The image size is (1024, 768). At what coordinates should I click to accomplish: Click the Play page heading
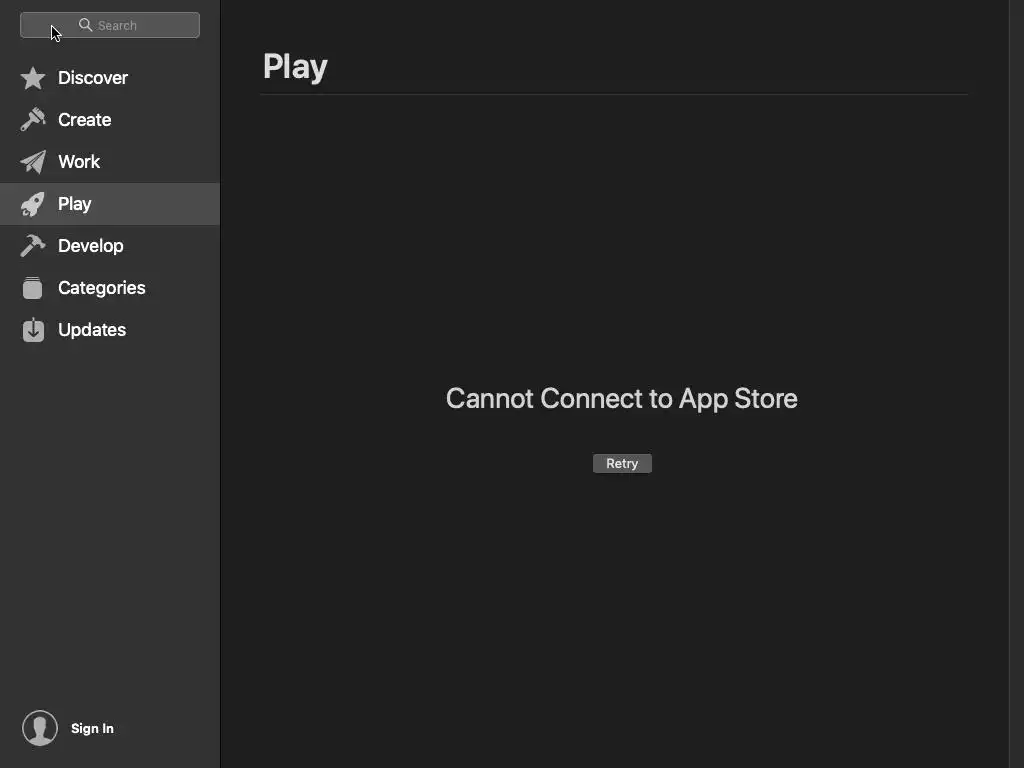coord(295,67)
